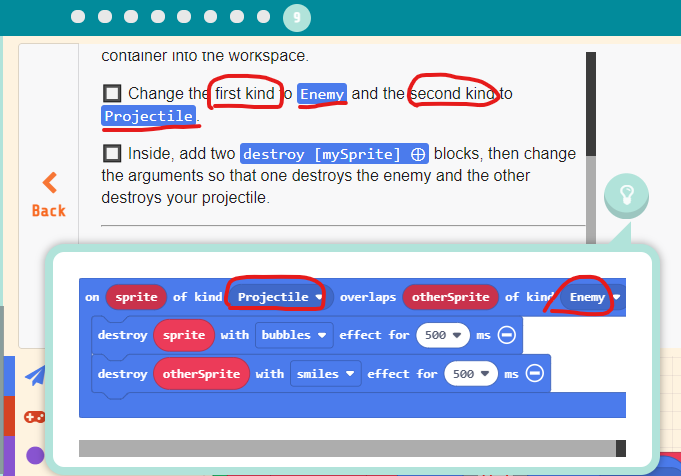Image resolution: width=681 pixels, height=476 pixels.
Task: Click sprite argument in first destroy block
Action: click(184, 335)
